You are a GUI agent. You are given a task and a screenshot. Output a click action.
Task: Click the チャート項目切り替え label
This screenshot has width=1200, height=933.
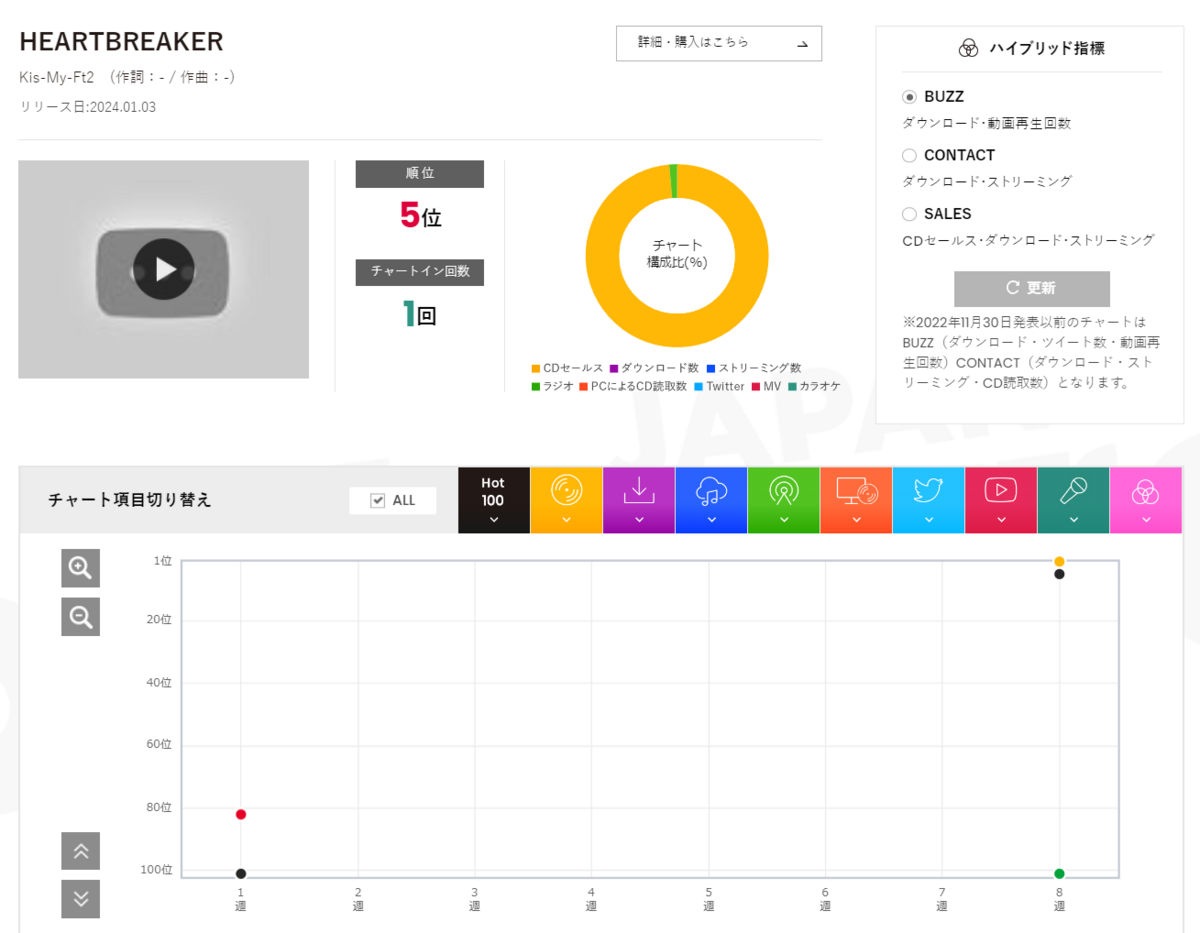tap(130, 500)
